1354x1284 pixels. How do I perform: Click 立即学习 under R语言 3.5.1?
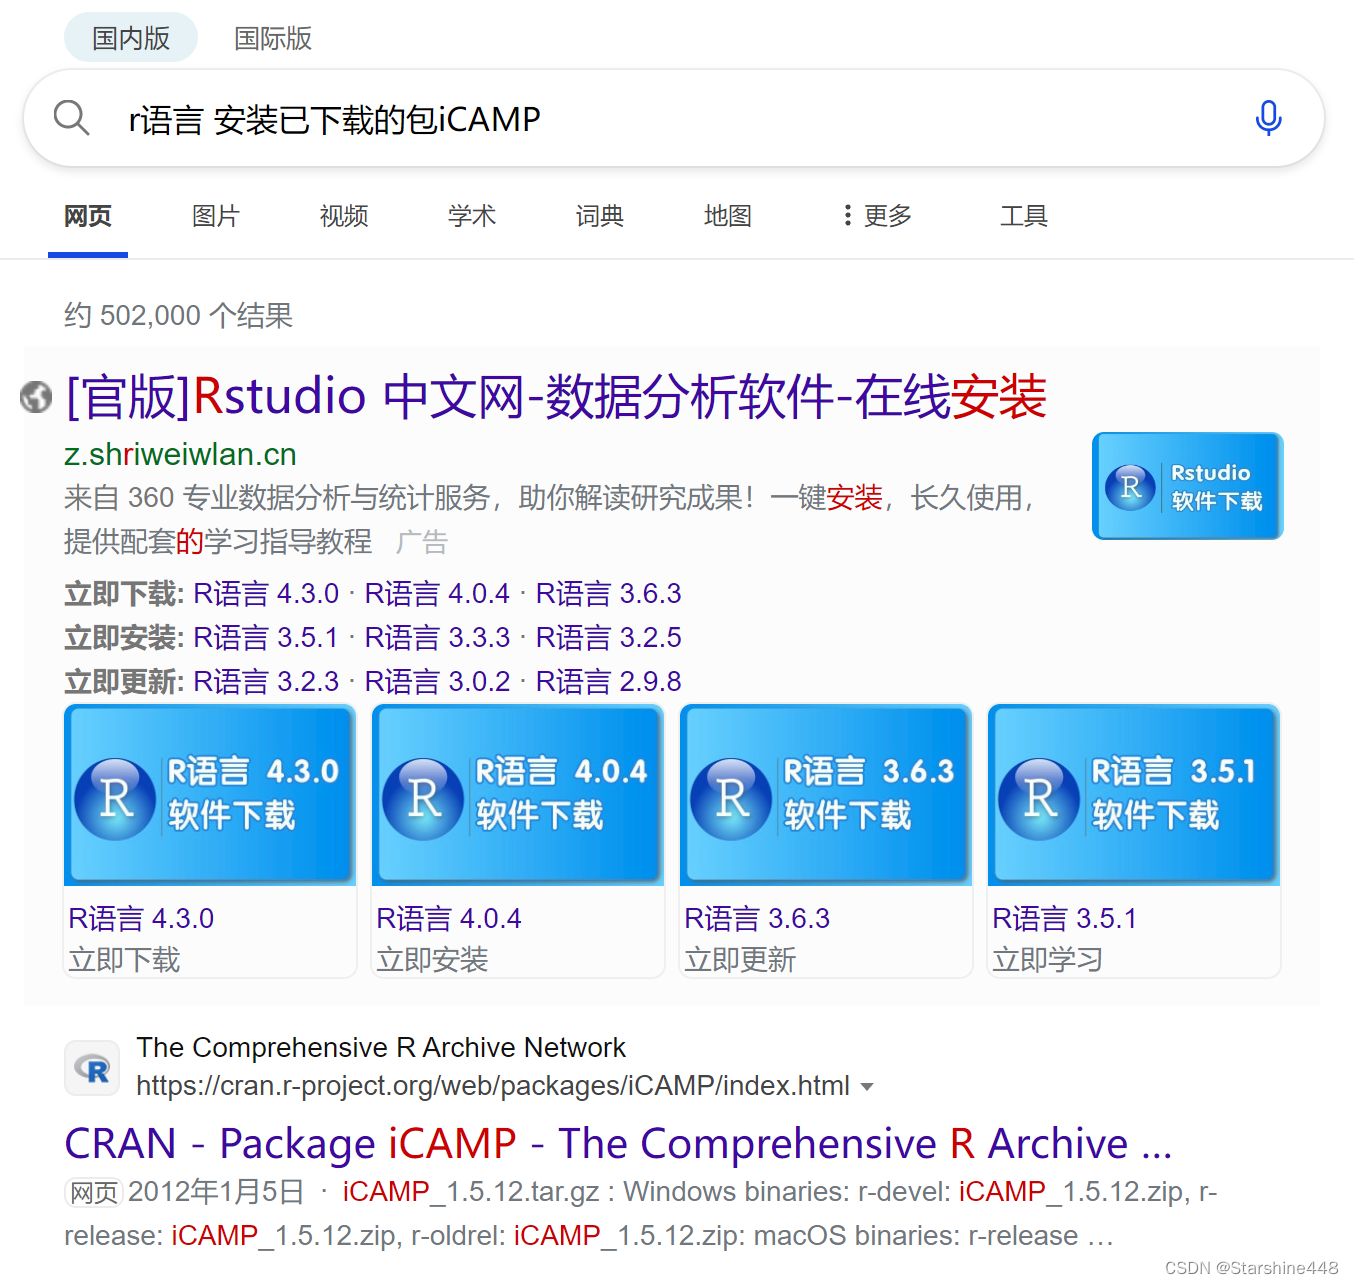point(1047,960)
